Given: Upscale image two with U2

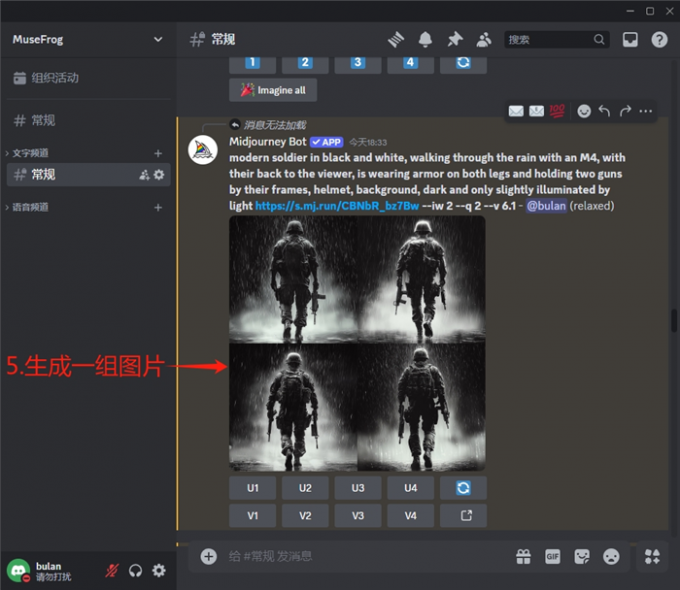Looking at the screenshot, I should (305, 488).
